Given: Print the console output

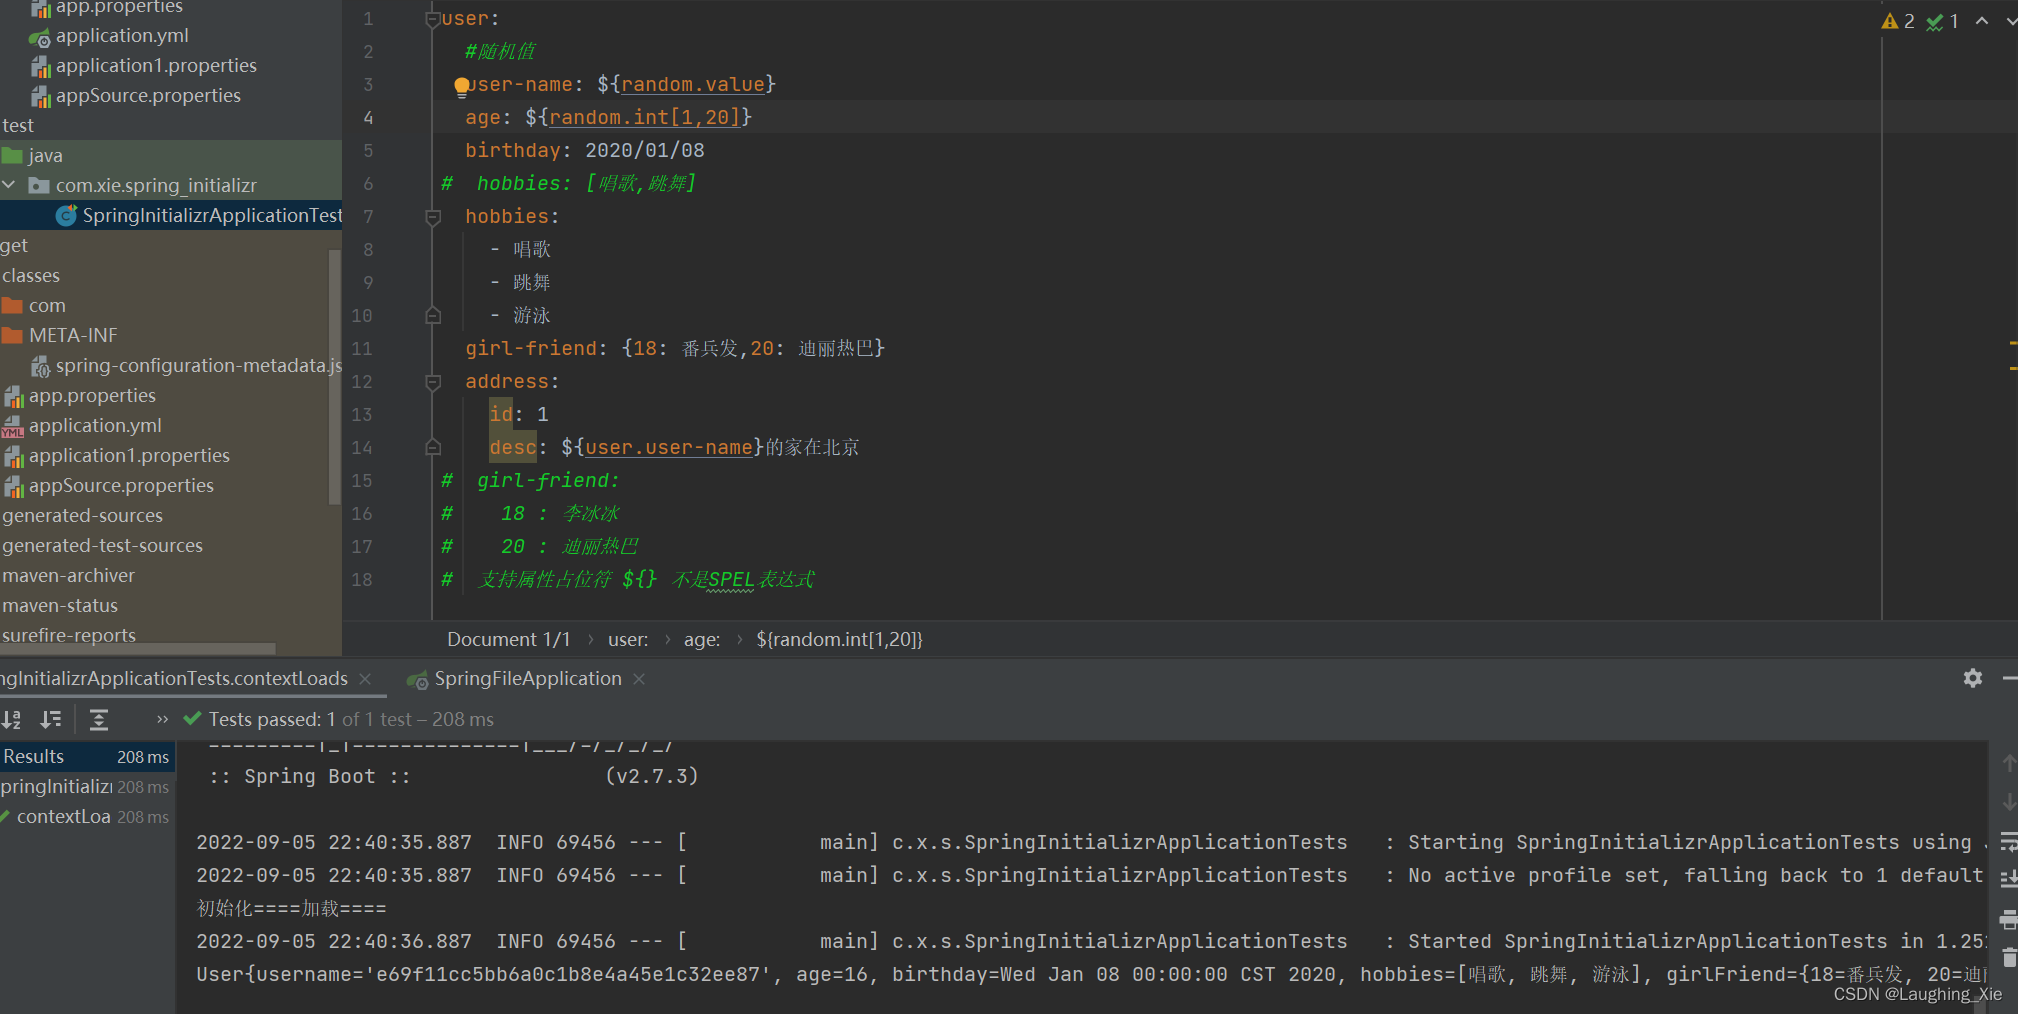Looking at the screenshot, I should 2009,919.
